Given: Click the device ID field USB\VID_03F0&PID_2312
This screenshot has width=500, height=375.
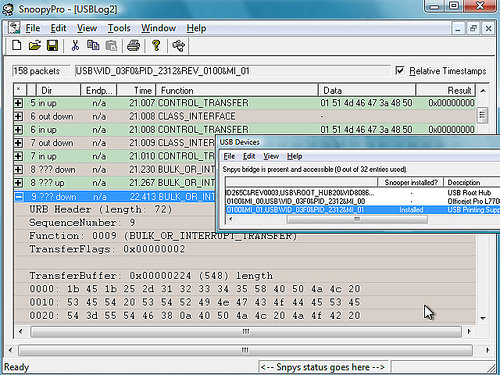Looking at the screenshot, I should [x=232, y=71].
